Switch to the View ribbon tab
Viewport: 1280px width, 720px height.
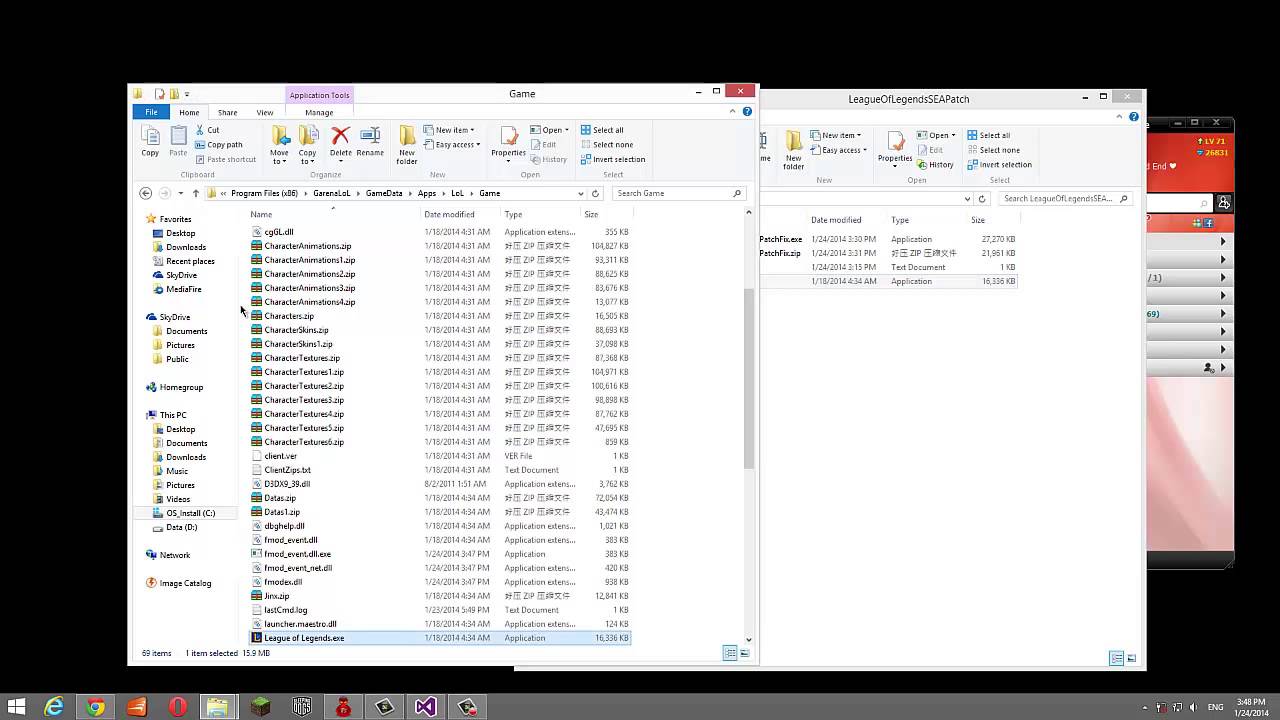(x=265, y=112)
